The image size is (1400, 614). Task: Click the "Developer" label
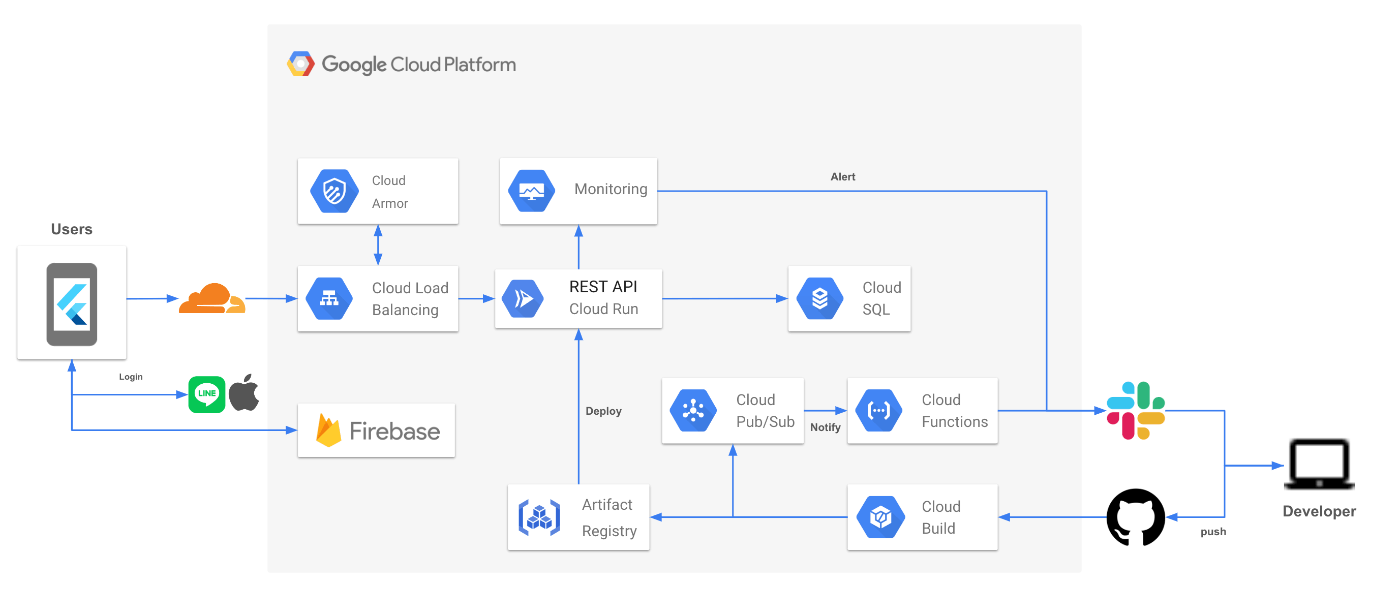1320,511
